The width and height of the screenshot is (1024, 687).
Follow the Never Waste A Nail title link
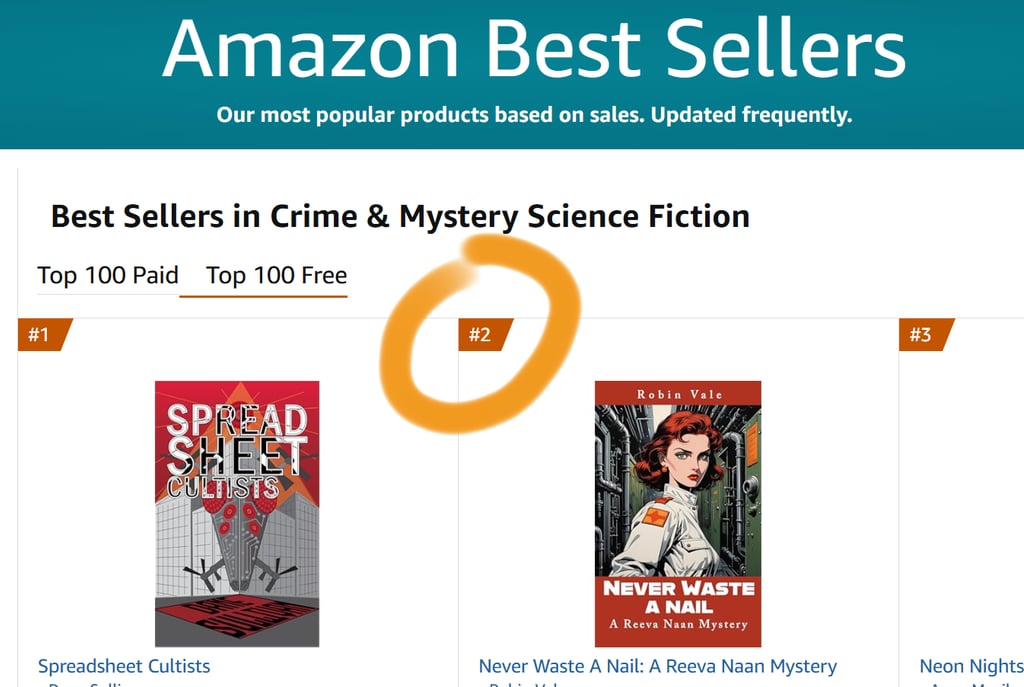tap(657, 666)
